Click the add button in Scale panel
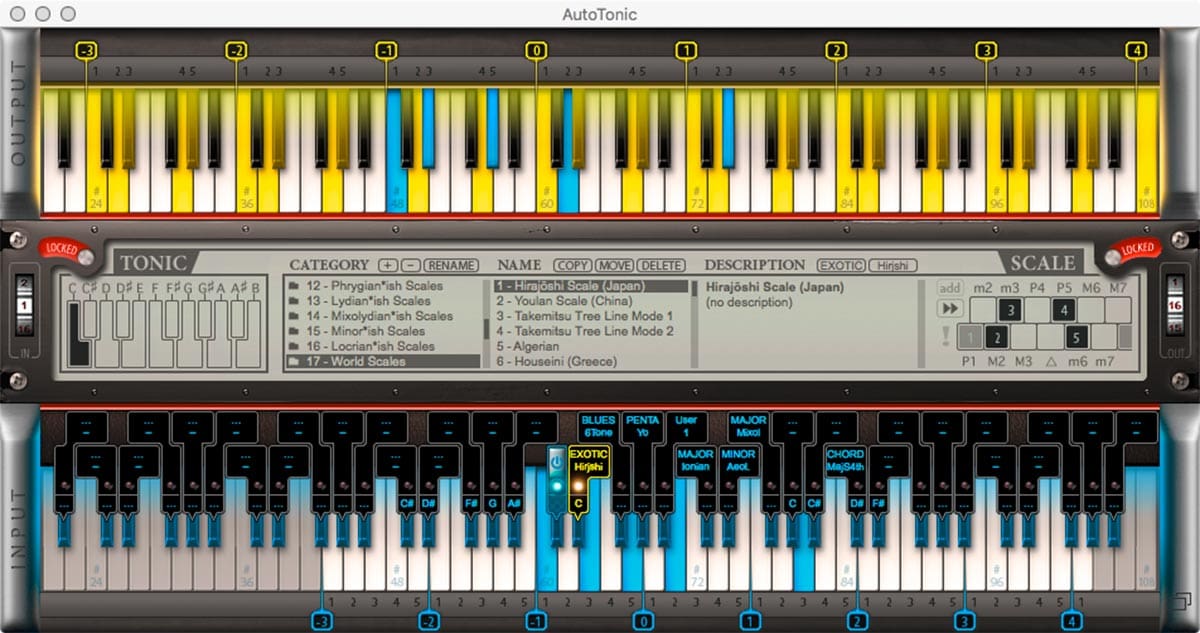This screenshot has height=633, width=1200. [x=950, y=287]
